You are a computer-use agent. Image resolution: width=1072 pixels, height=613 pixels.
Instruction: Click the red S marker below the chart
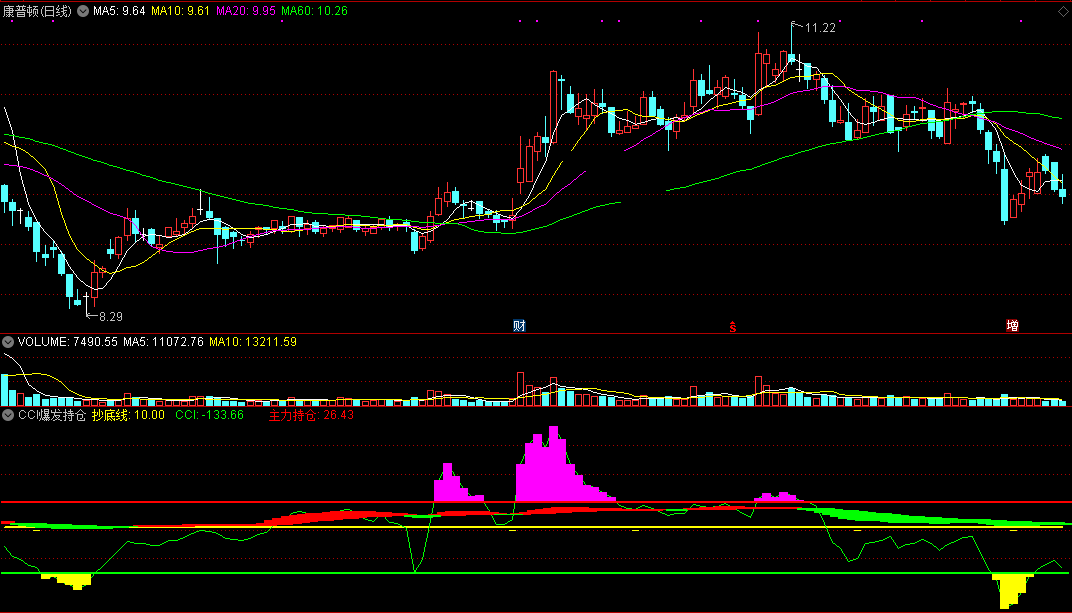coord(732,327)
